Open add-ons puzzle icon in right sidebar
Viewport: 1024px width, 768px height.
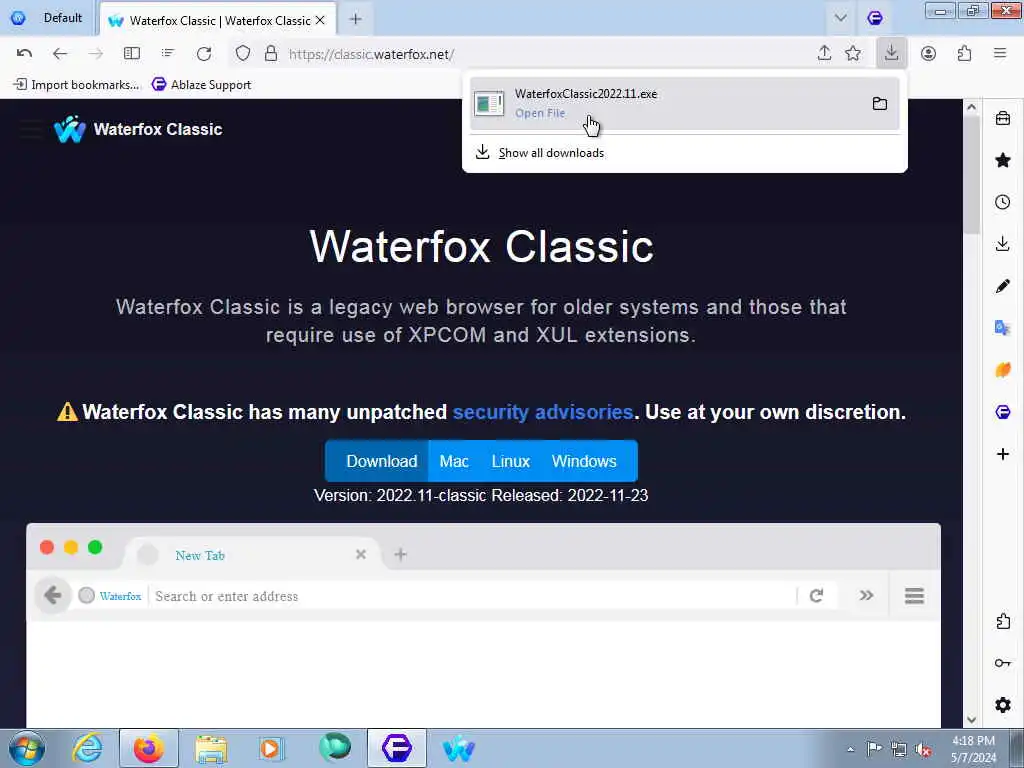coord(1002,621)
